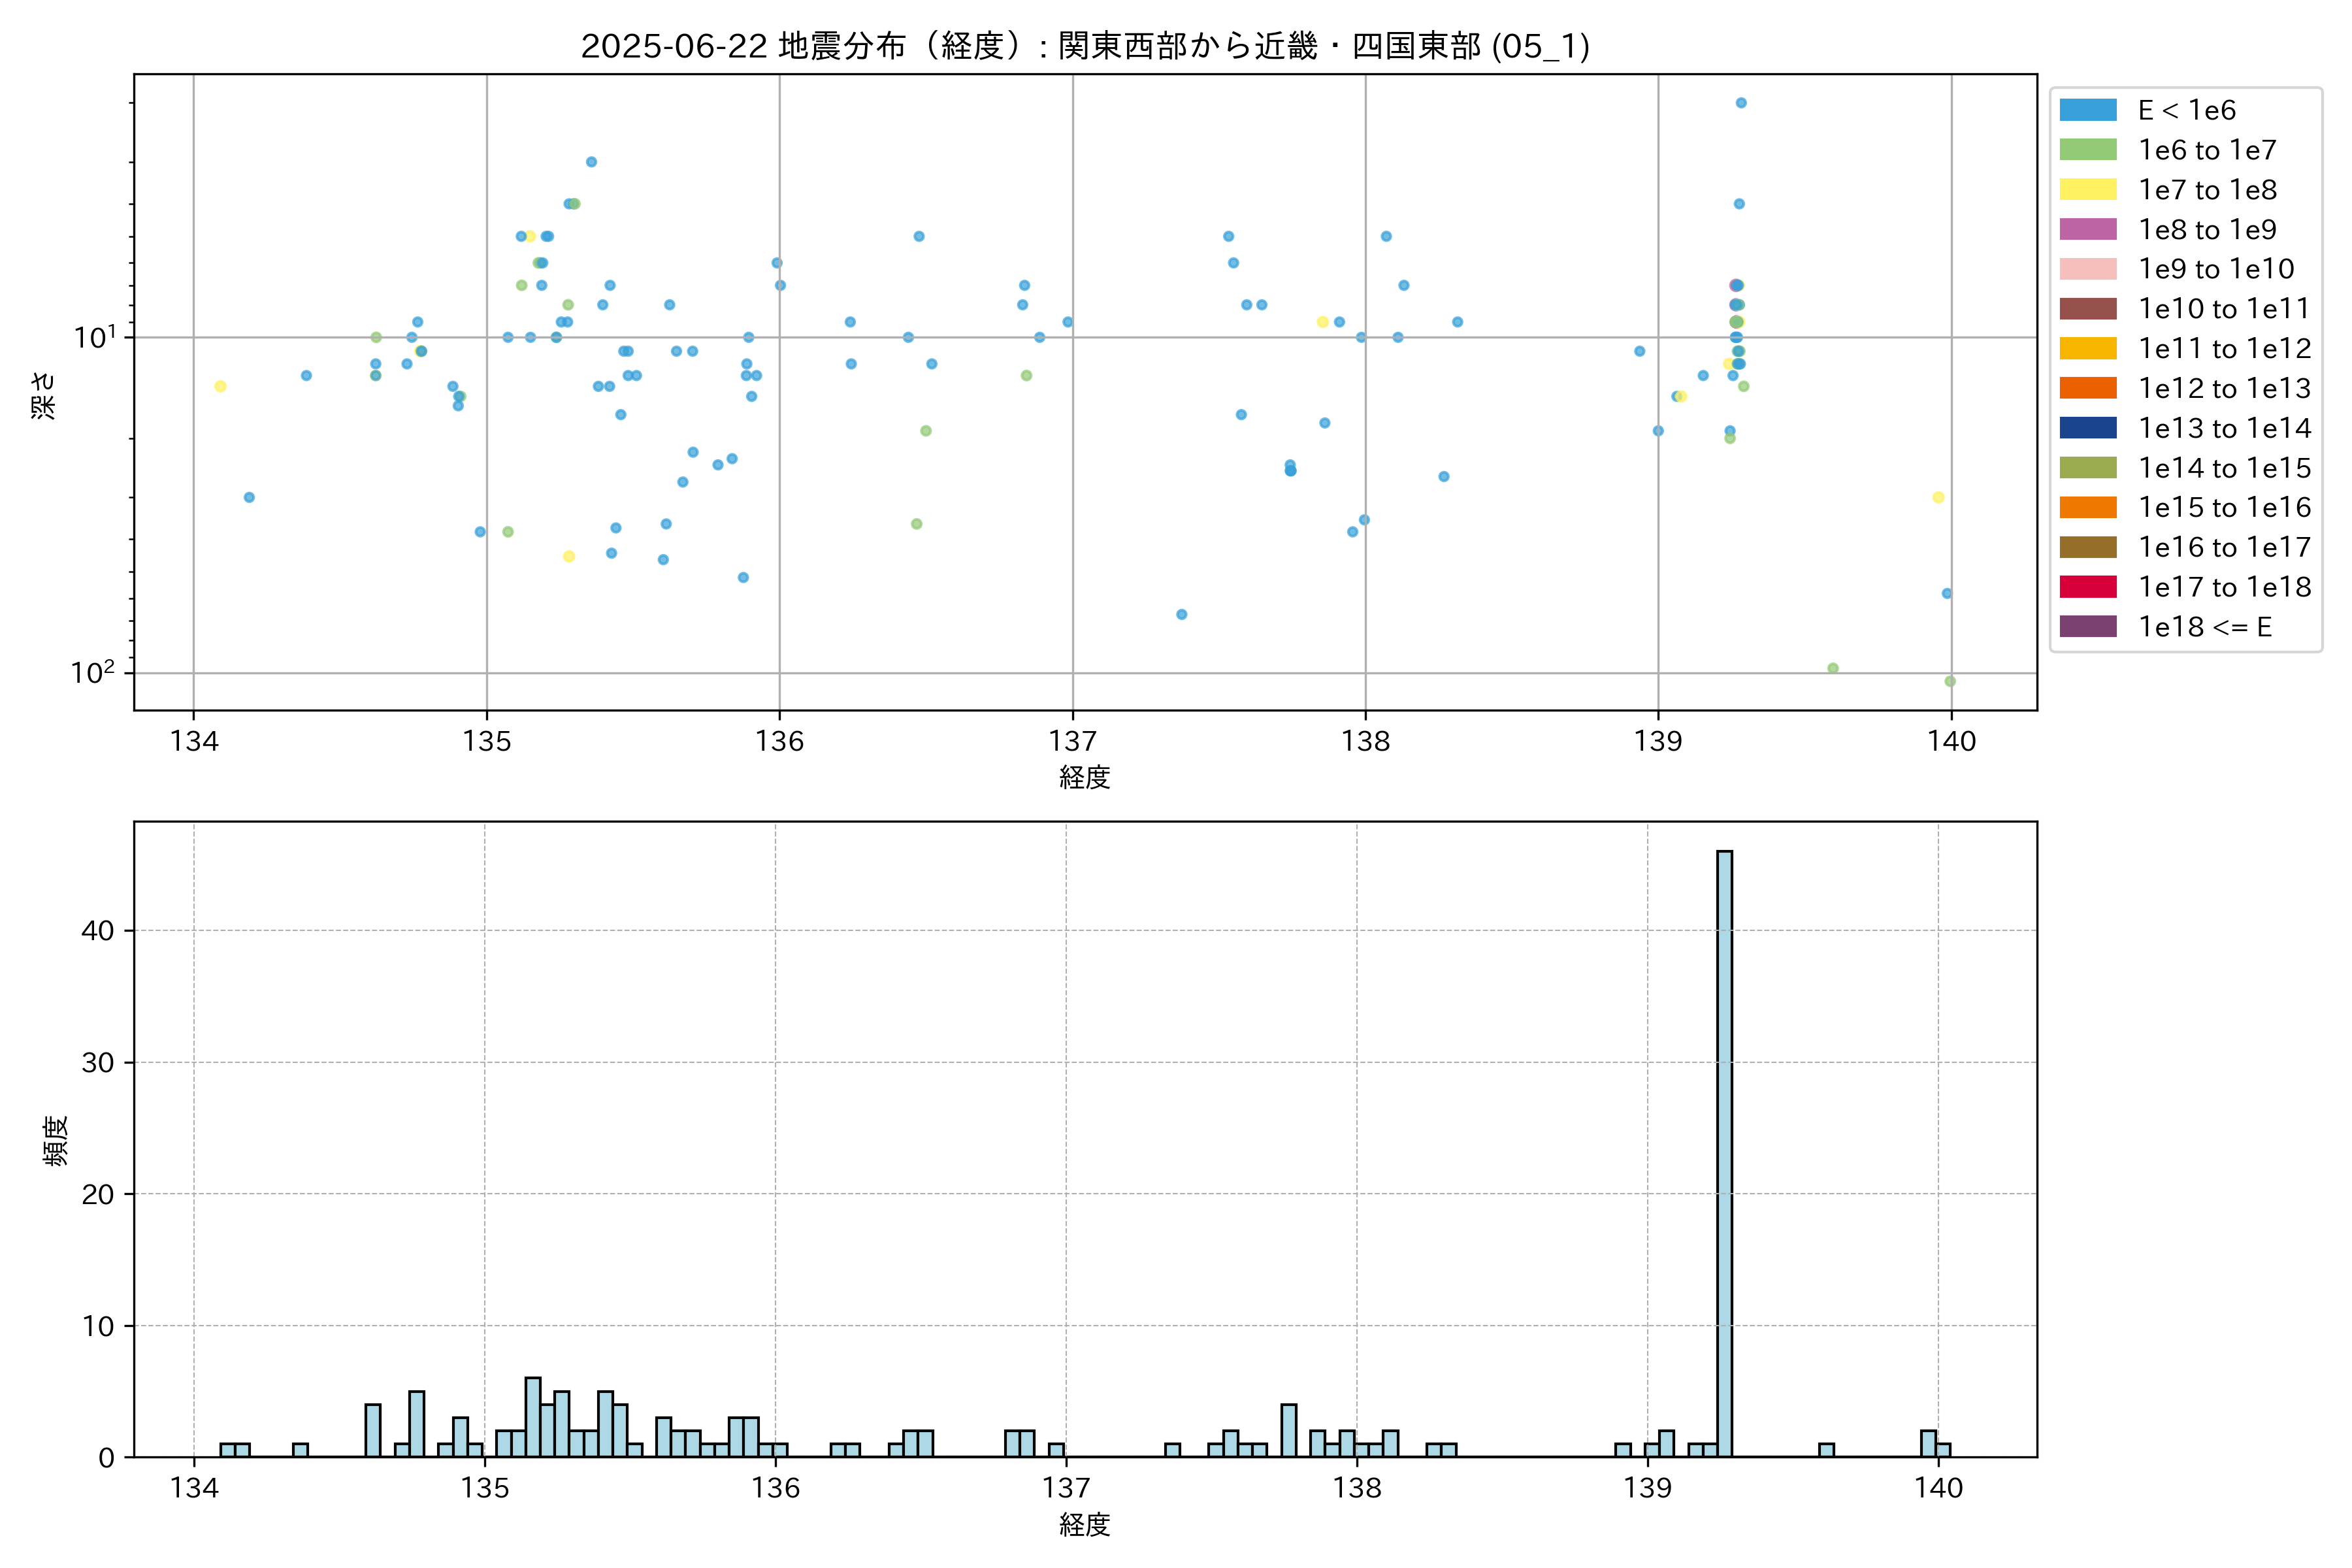Viewport: 2352px width, 1568px height.
Task: Click the tallest histogram bar near longitude 139.3
Action: point(1724,1150)
